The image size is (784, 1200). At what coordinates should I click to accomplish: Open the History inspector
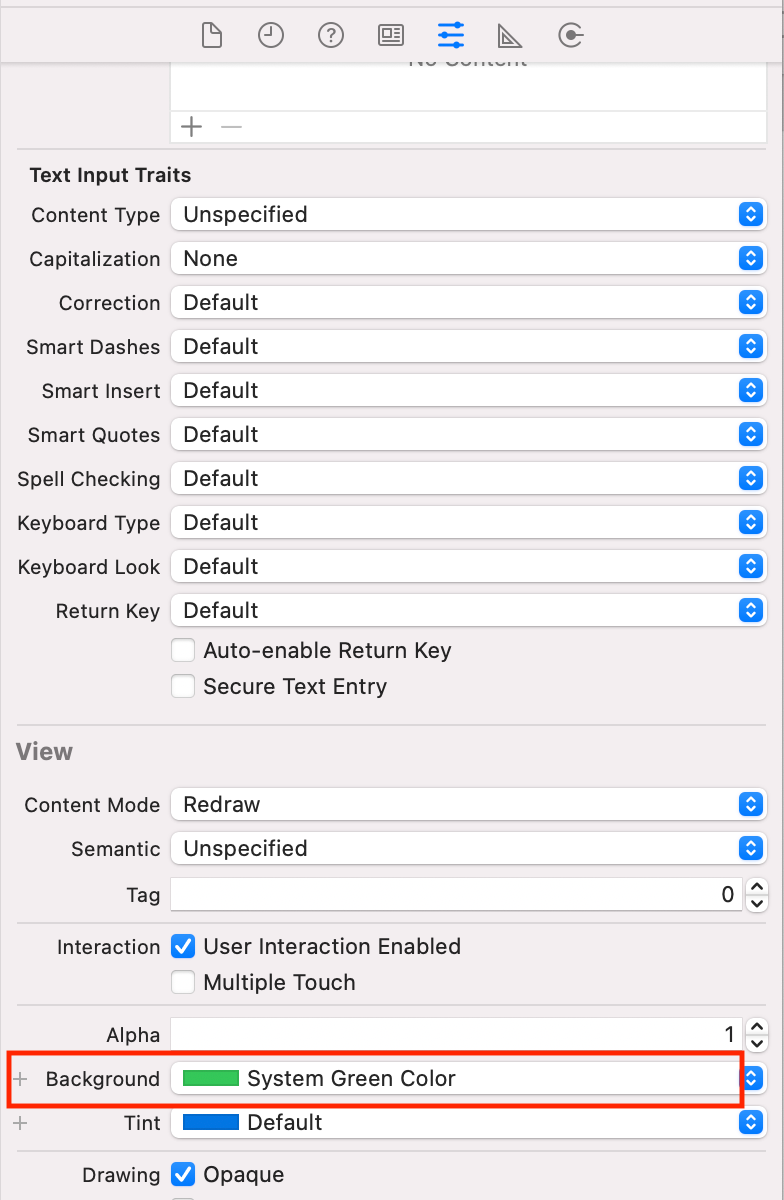[270, 35]
